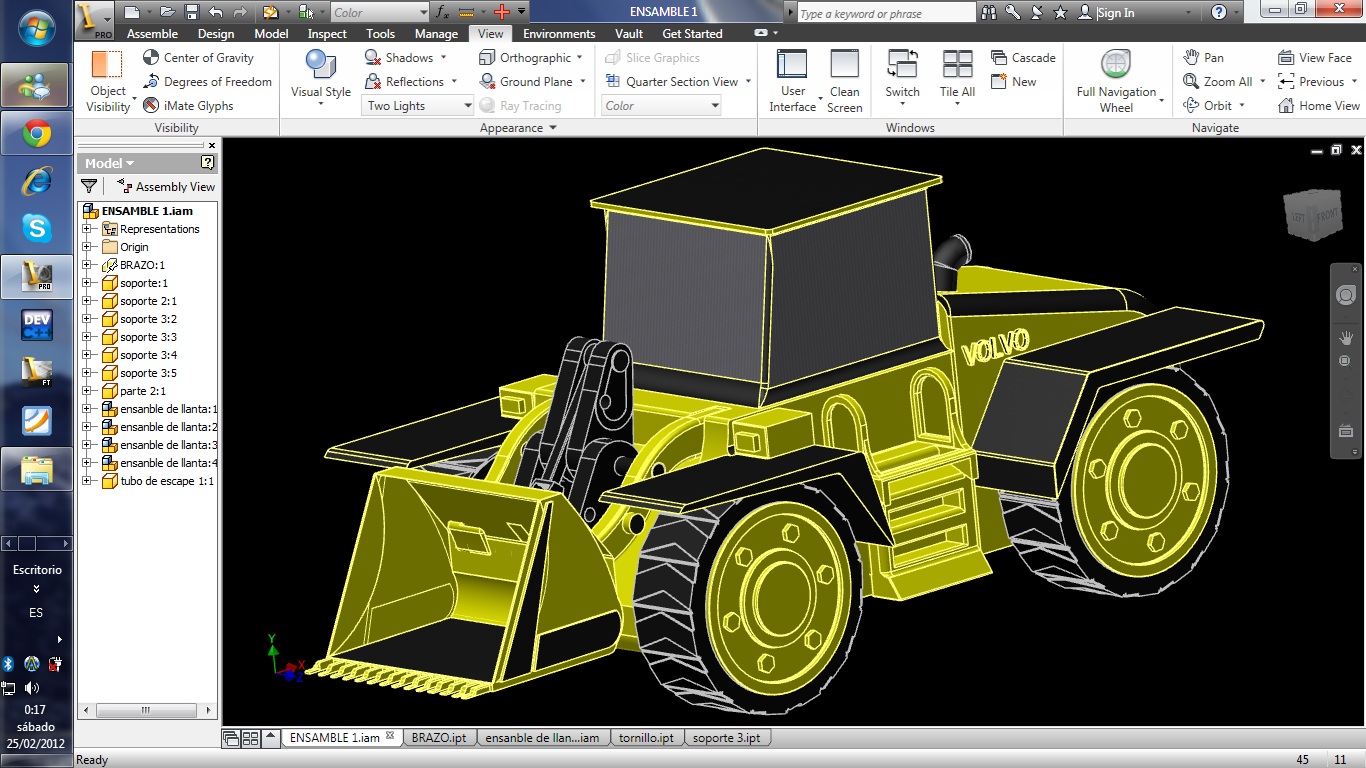
Task: Click the Home View icon
Action: coord(1318,105)
